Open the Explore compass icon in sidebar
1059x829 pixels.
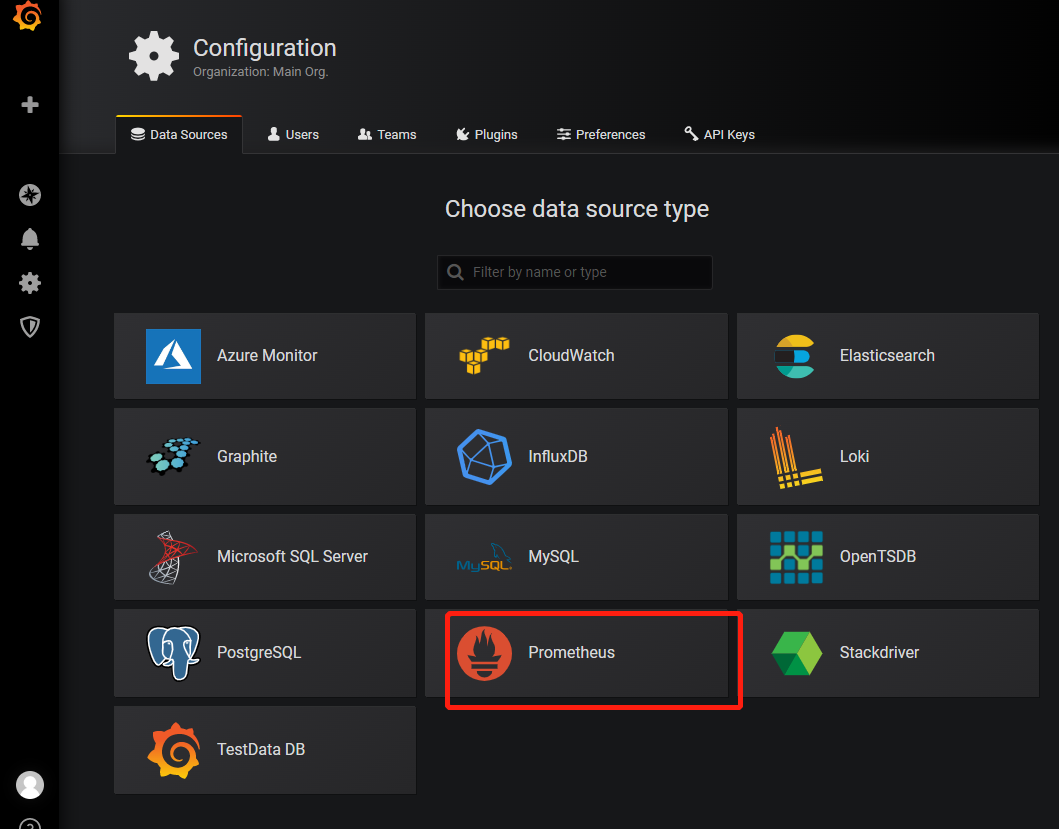click(x=30, y=195)
